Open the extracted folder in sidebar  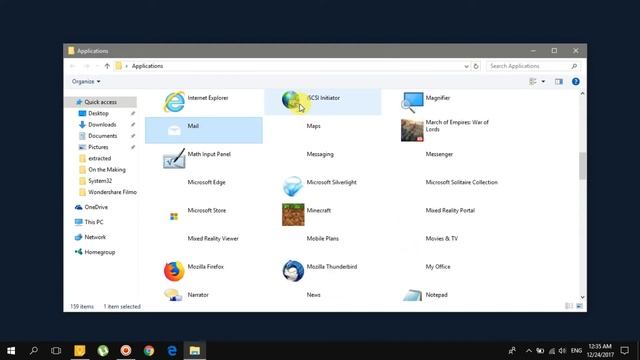(100, 158)
